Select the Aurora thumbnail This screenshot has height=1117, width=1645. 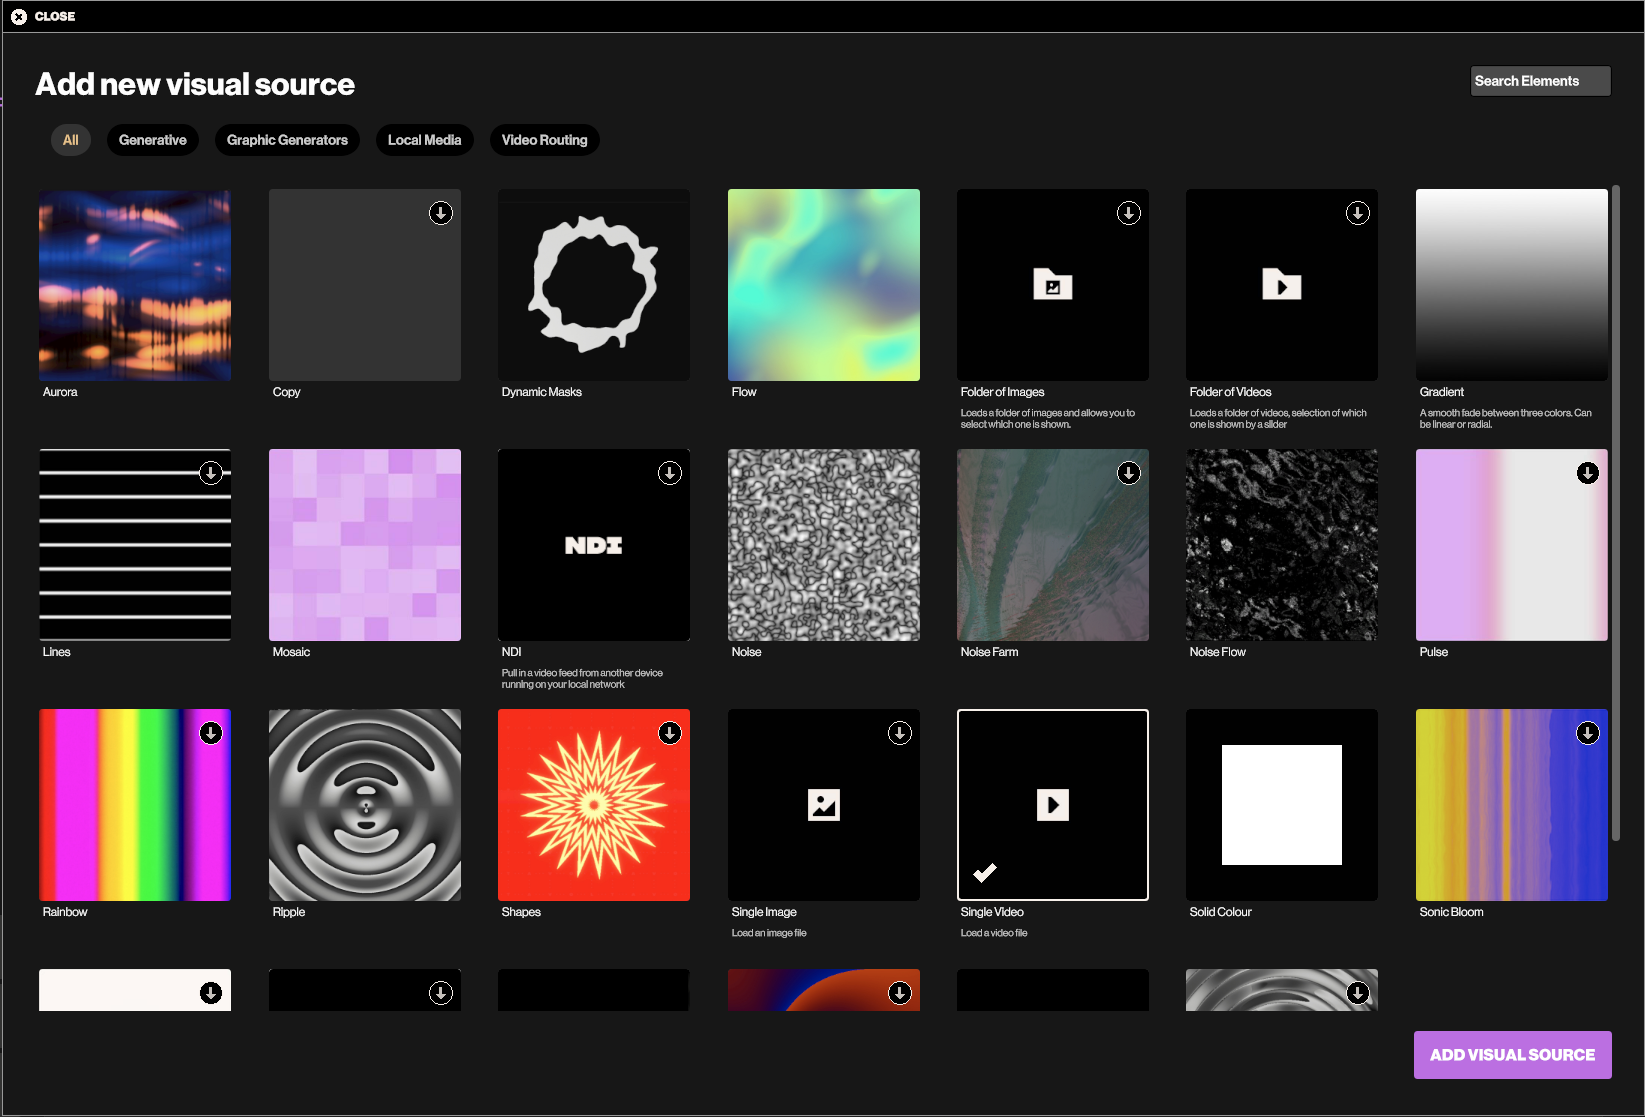click(135, 285)
